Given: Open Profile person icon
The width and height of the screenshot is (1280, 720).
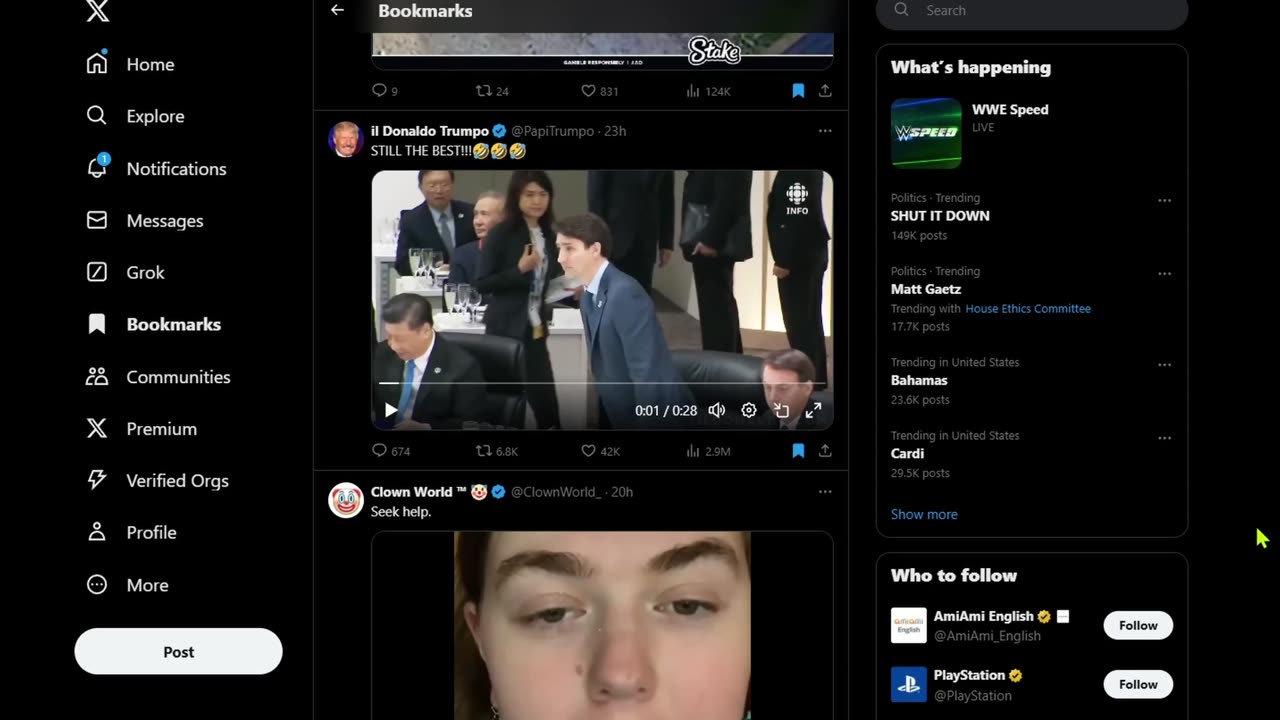Looking at the screenshot, I should pos(97,532).
